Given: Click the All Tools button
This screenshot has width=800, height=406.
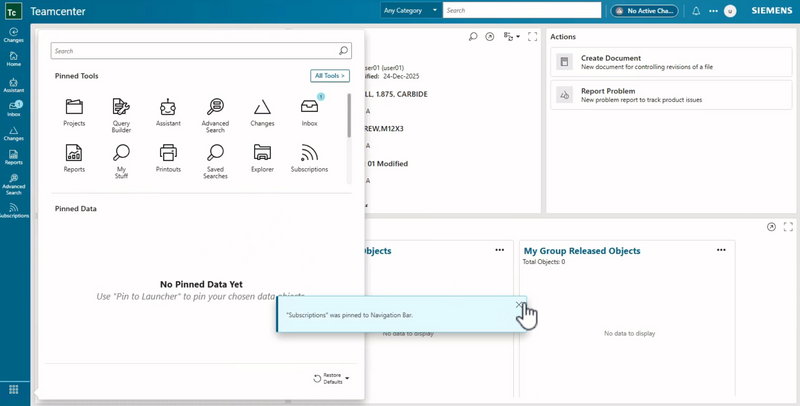Looking at the screenshot, I should coord(330,75).
